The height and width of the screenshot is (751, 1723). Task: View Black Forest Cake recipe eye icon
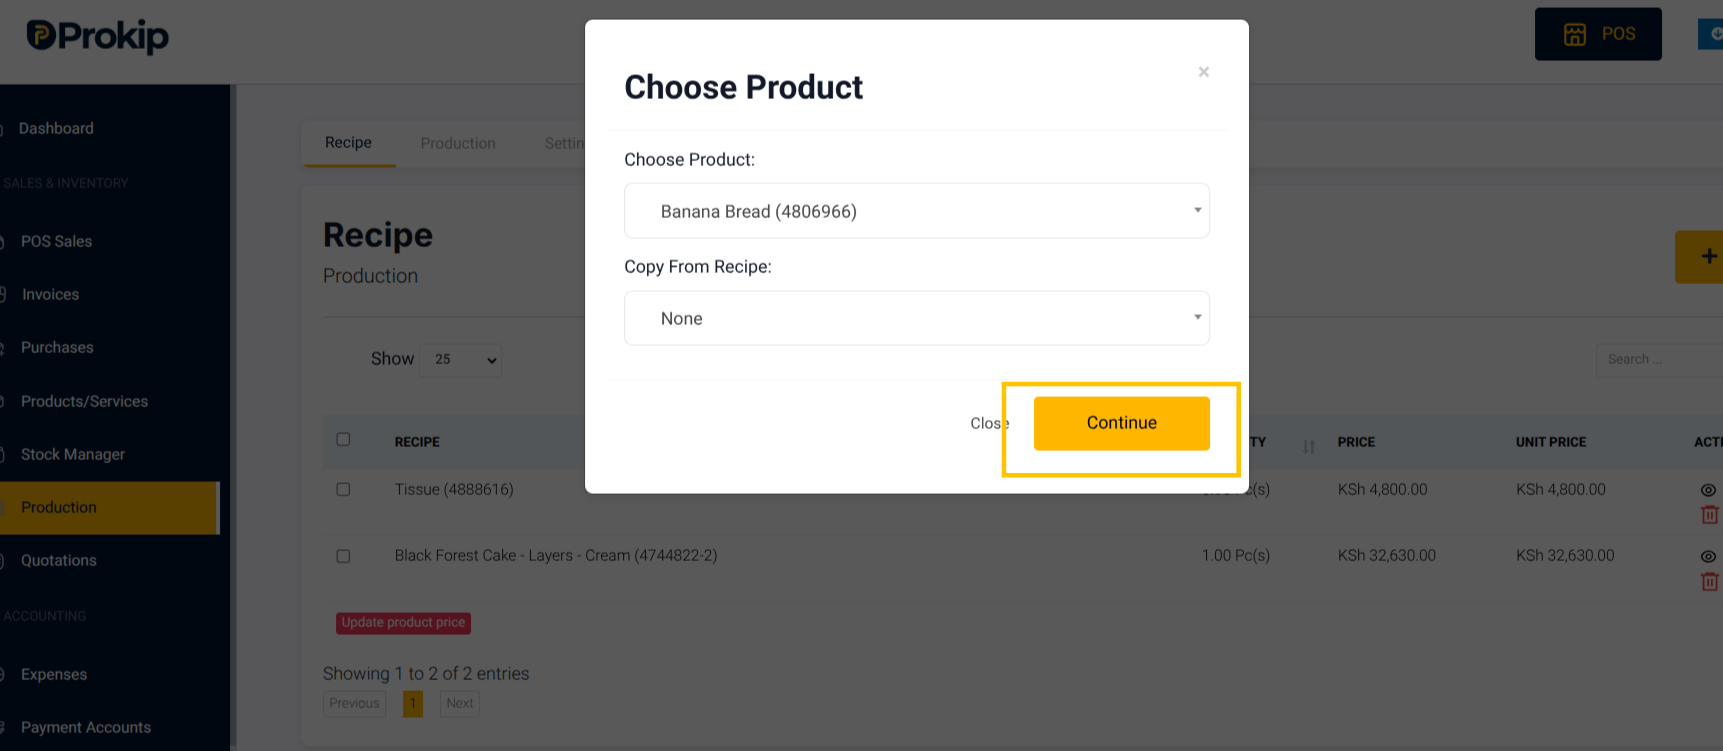(1708, 556)
